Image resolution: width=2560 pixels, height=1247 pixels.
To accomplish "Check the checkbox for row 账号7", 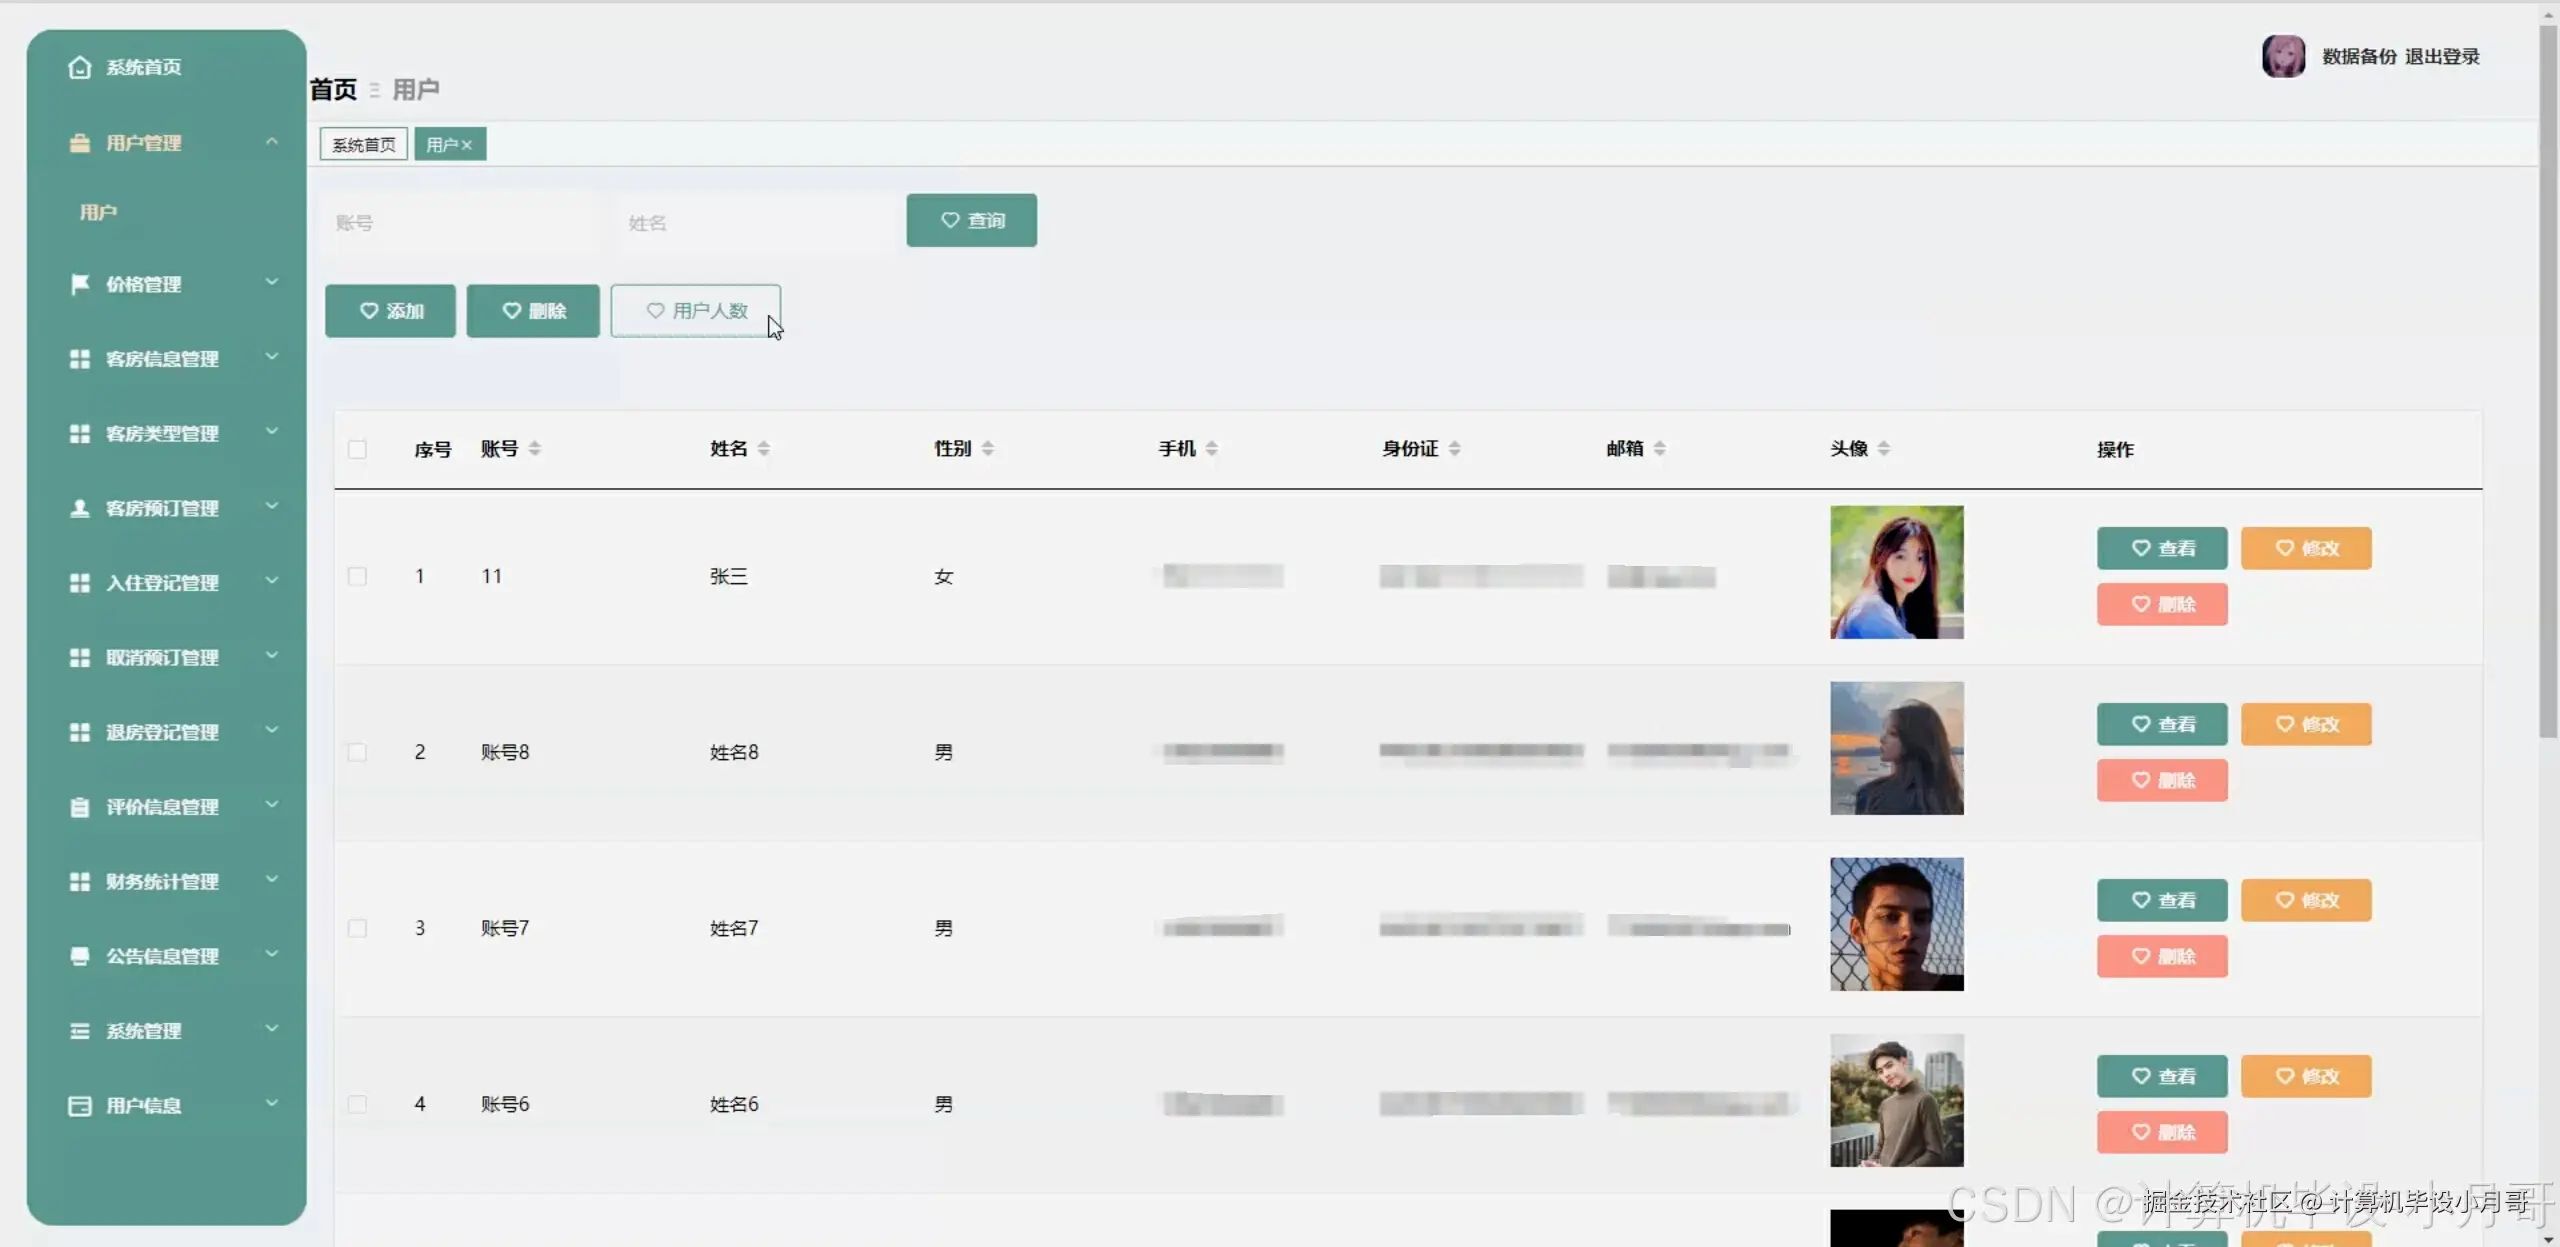I will pos(357,928).
